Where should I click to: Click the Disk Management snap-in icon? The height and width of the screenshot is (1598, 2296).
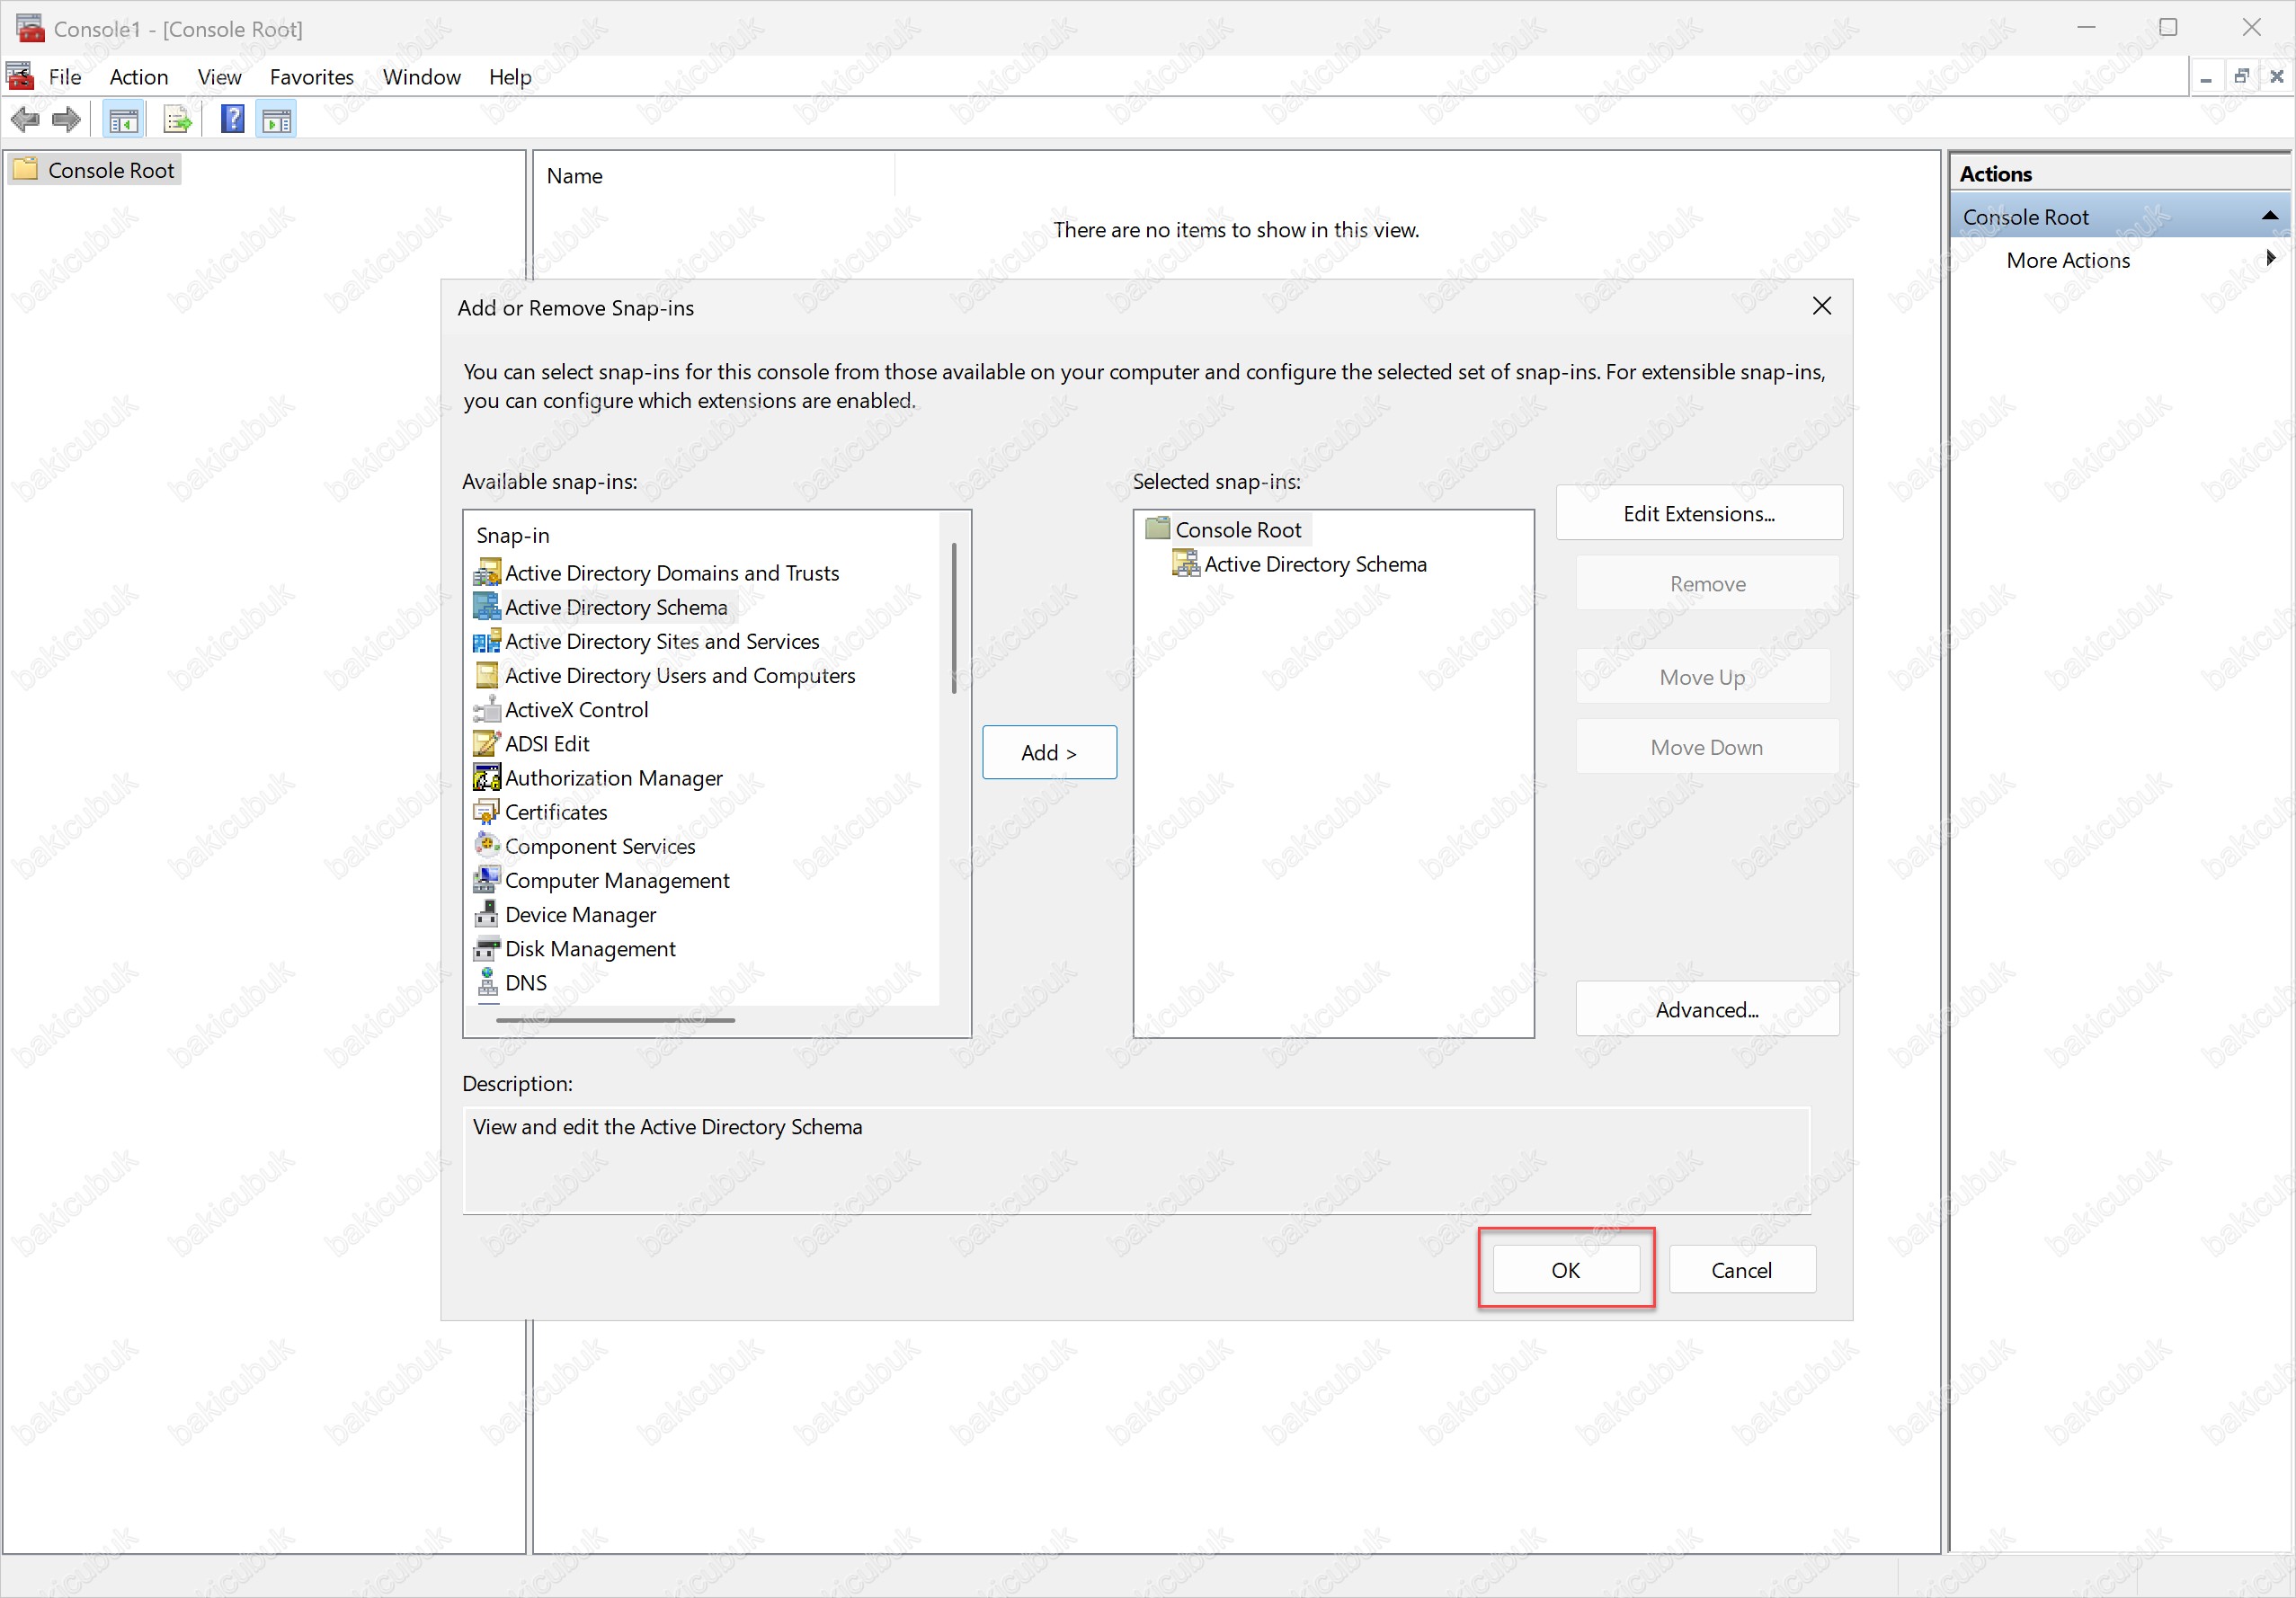(487, 948)
